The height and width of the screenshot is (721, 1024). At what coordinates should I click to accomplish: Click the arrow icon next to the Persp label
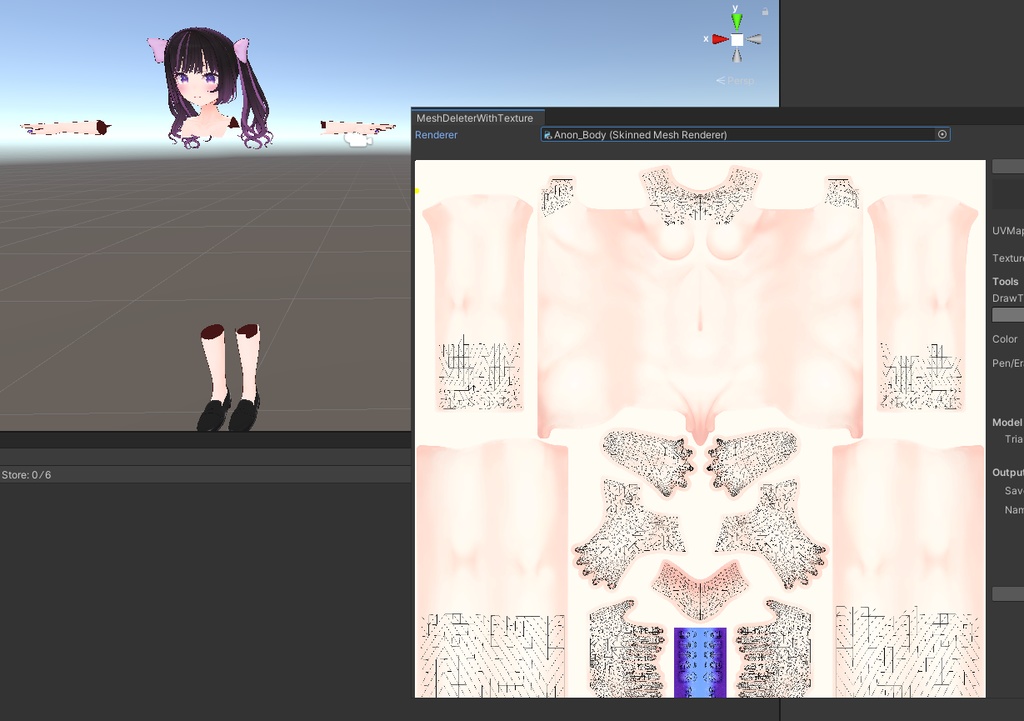[x=721, y=80]
